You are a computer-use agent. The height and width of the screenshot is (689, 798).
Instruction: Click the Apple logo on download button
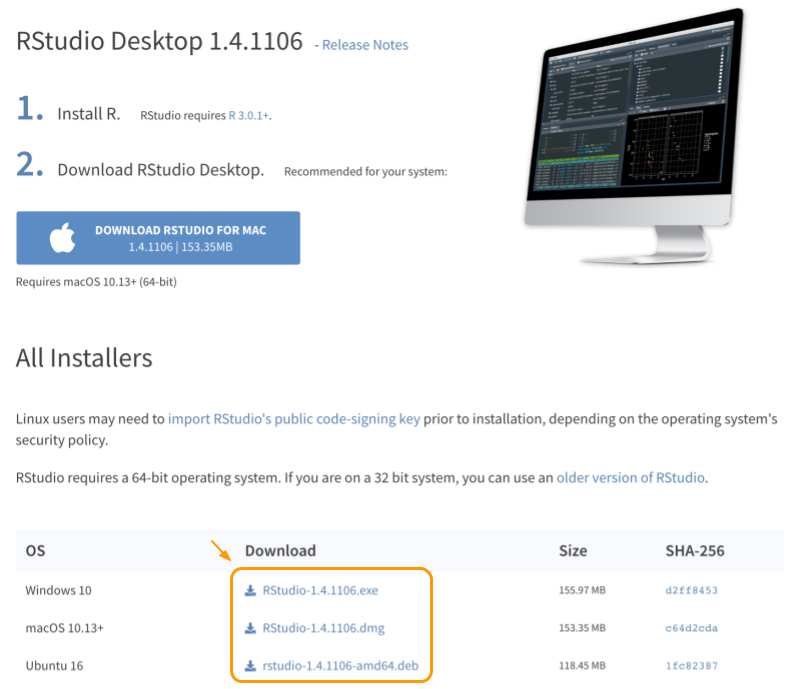point(62,237)
